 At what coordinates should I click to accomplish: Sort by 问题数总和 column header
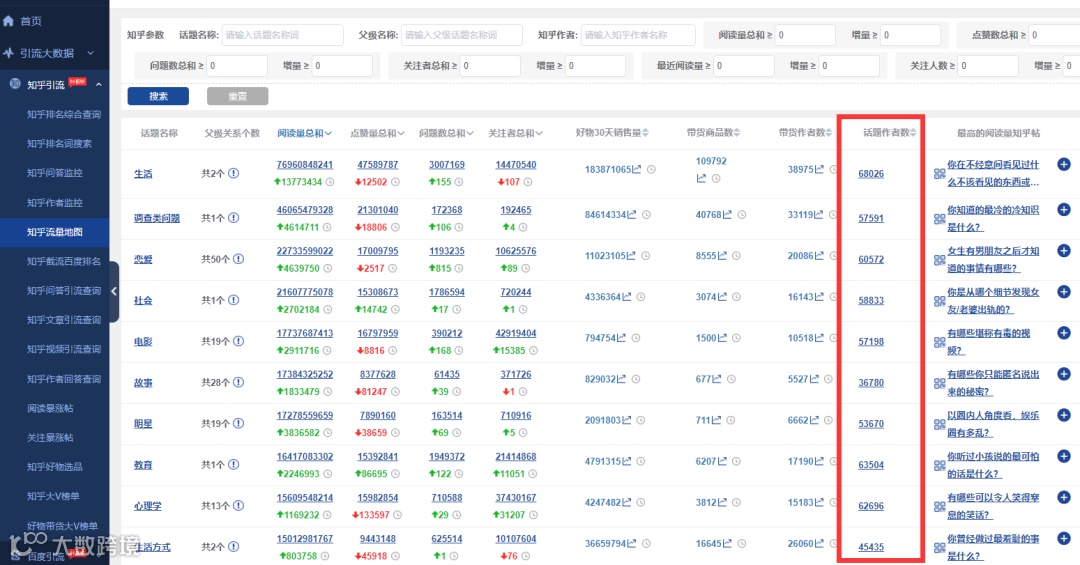coord(446,133)
